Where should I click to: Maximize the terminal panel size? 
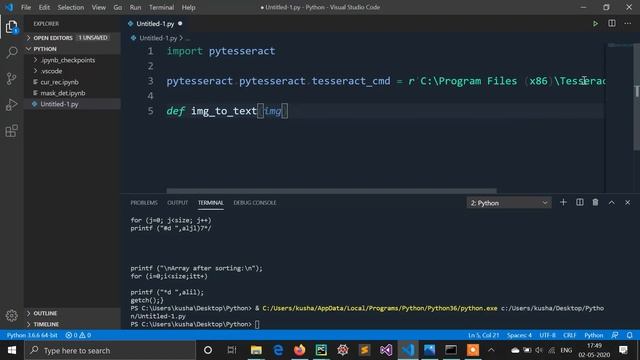611,202
